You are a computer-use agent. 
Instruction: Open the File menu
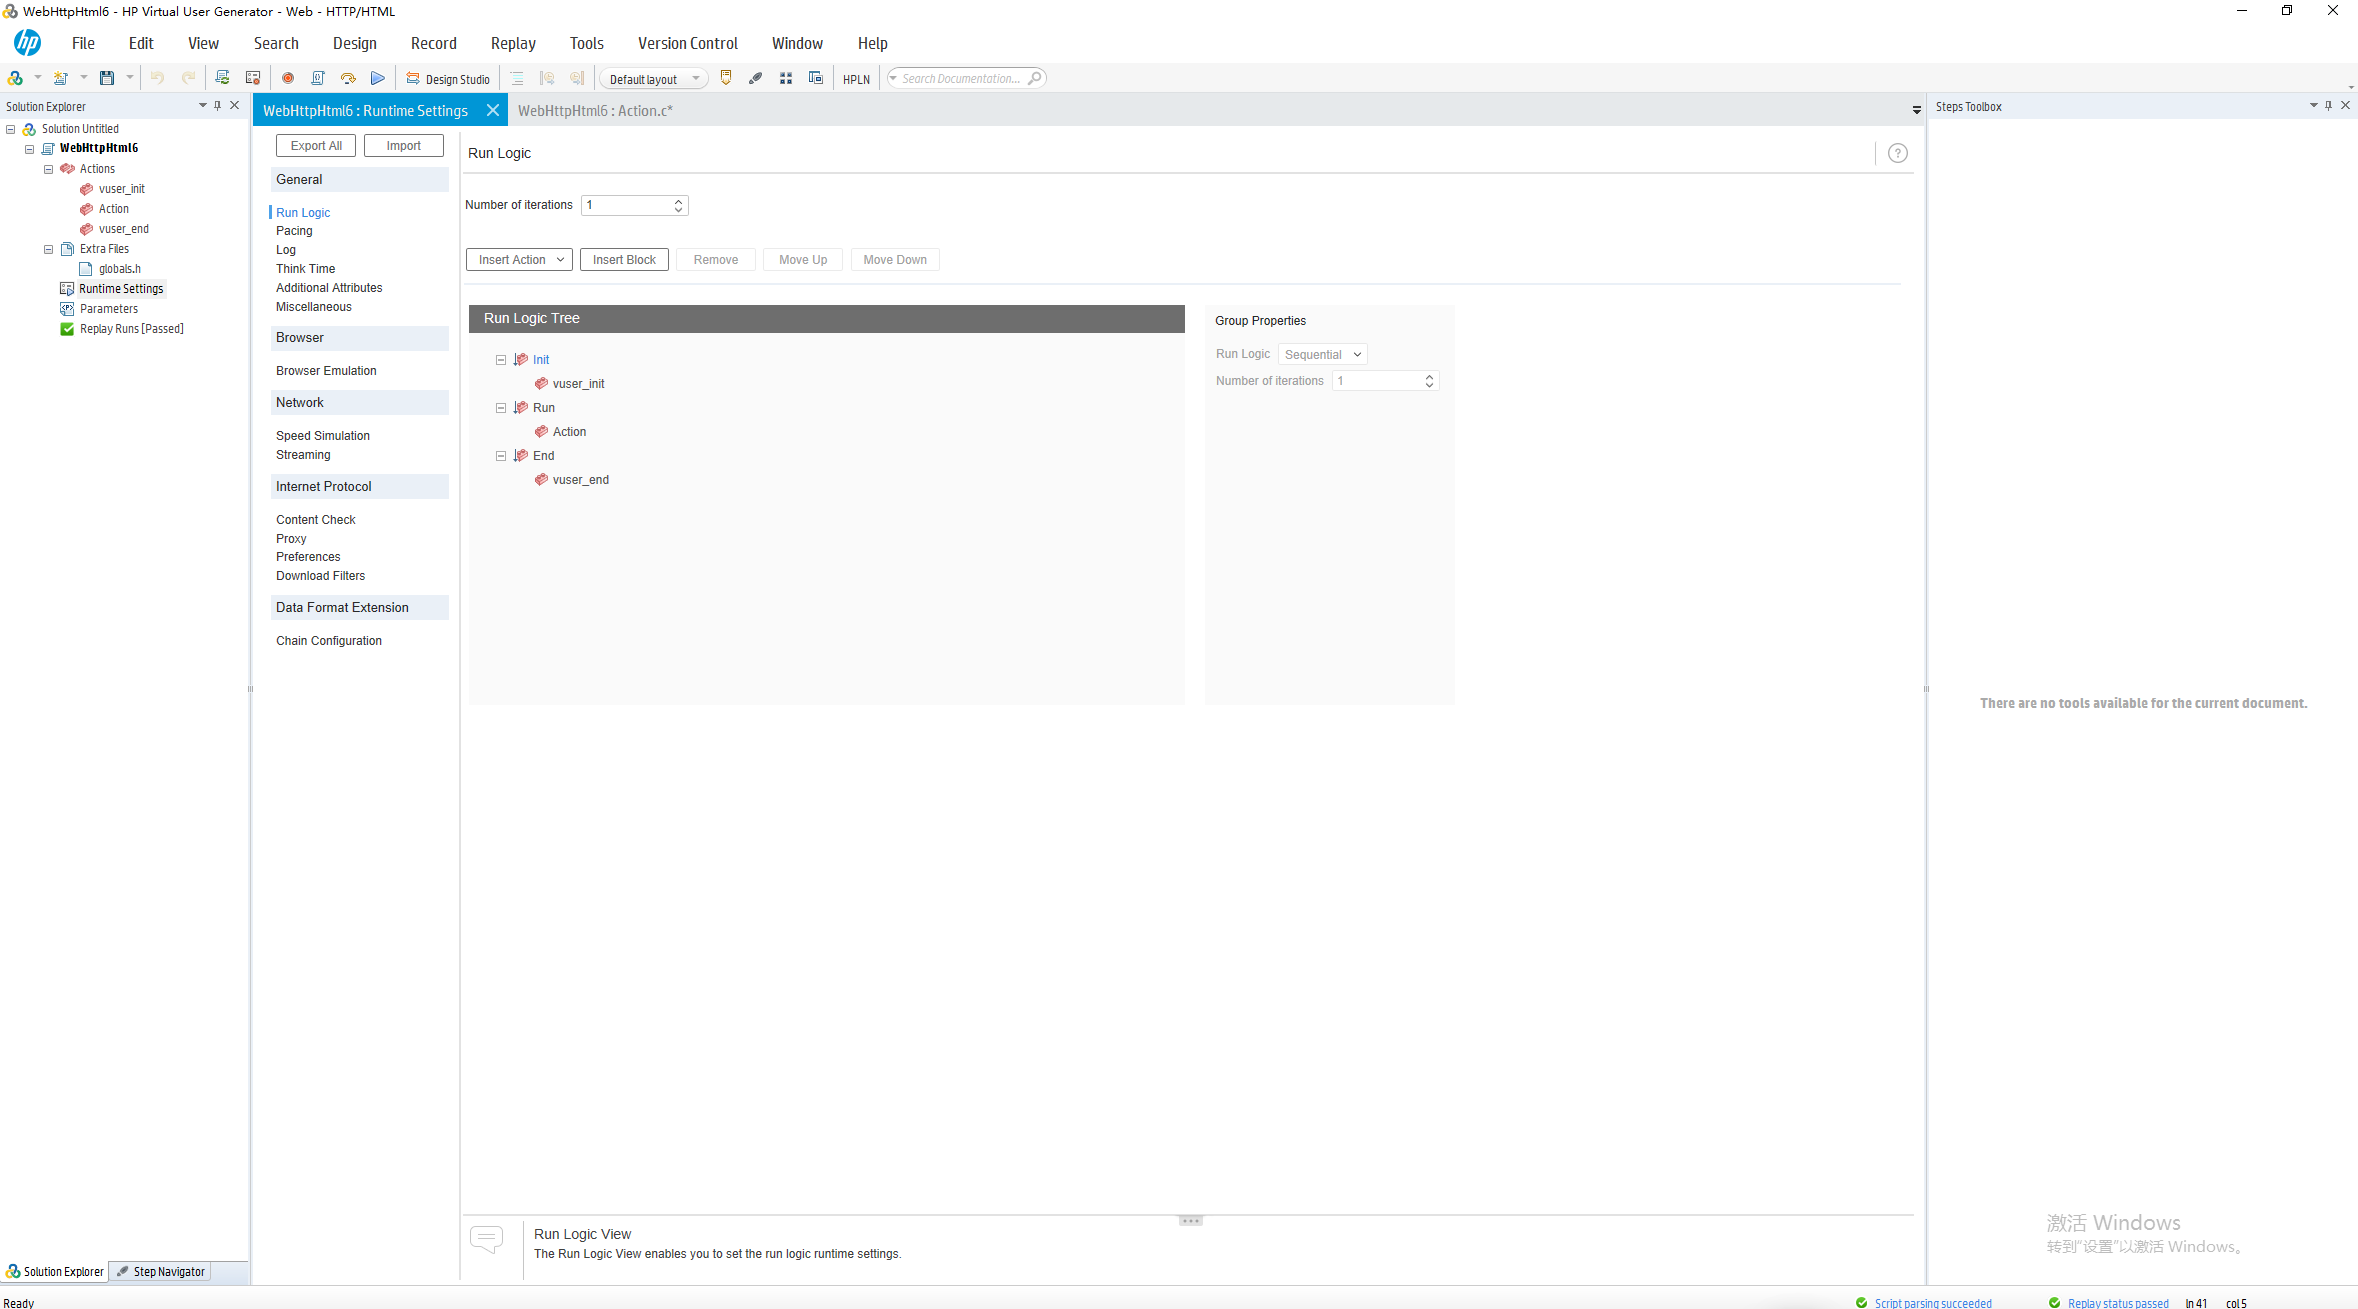point(83,43)
